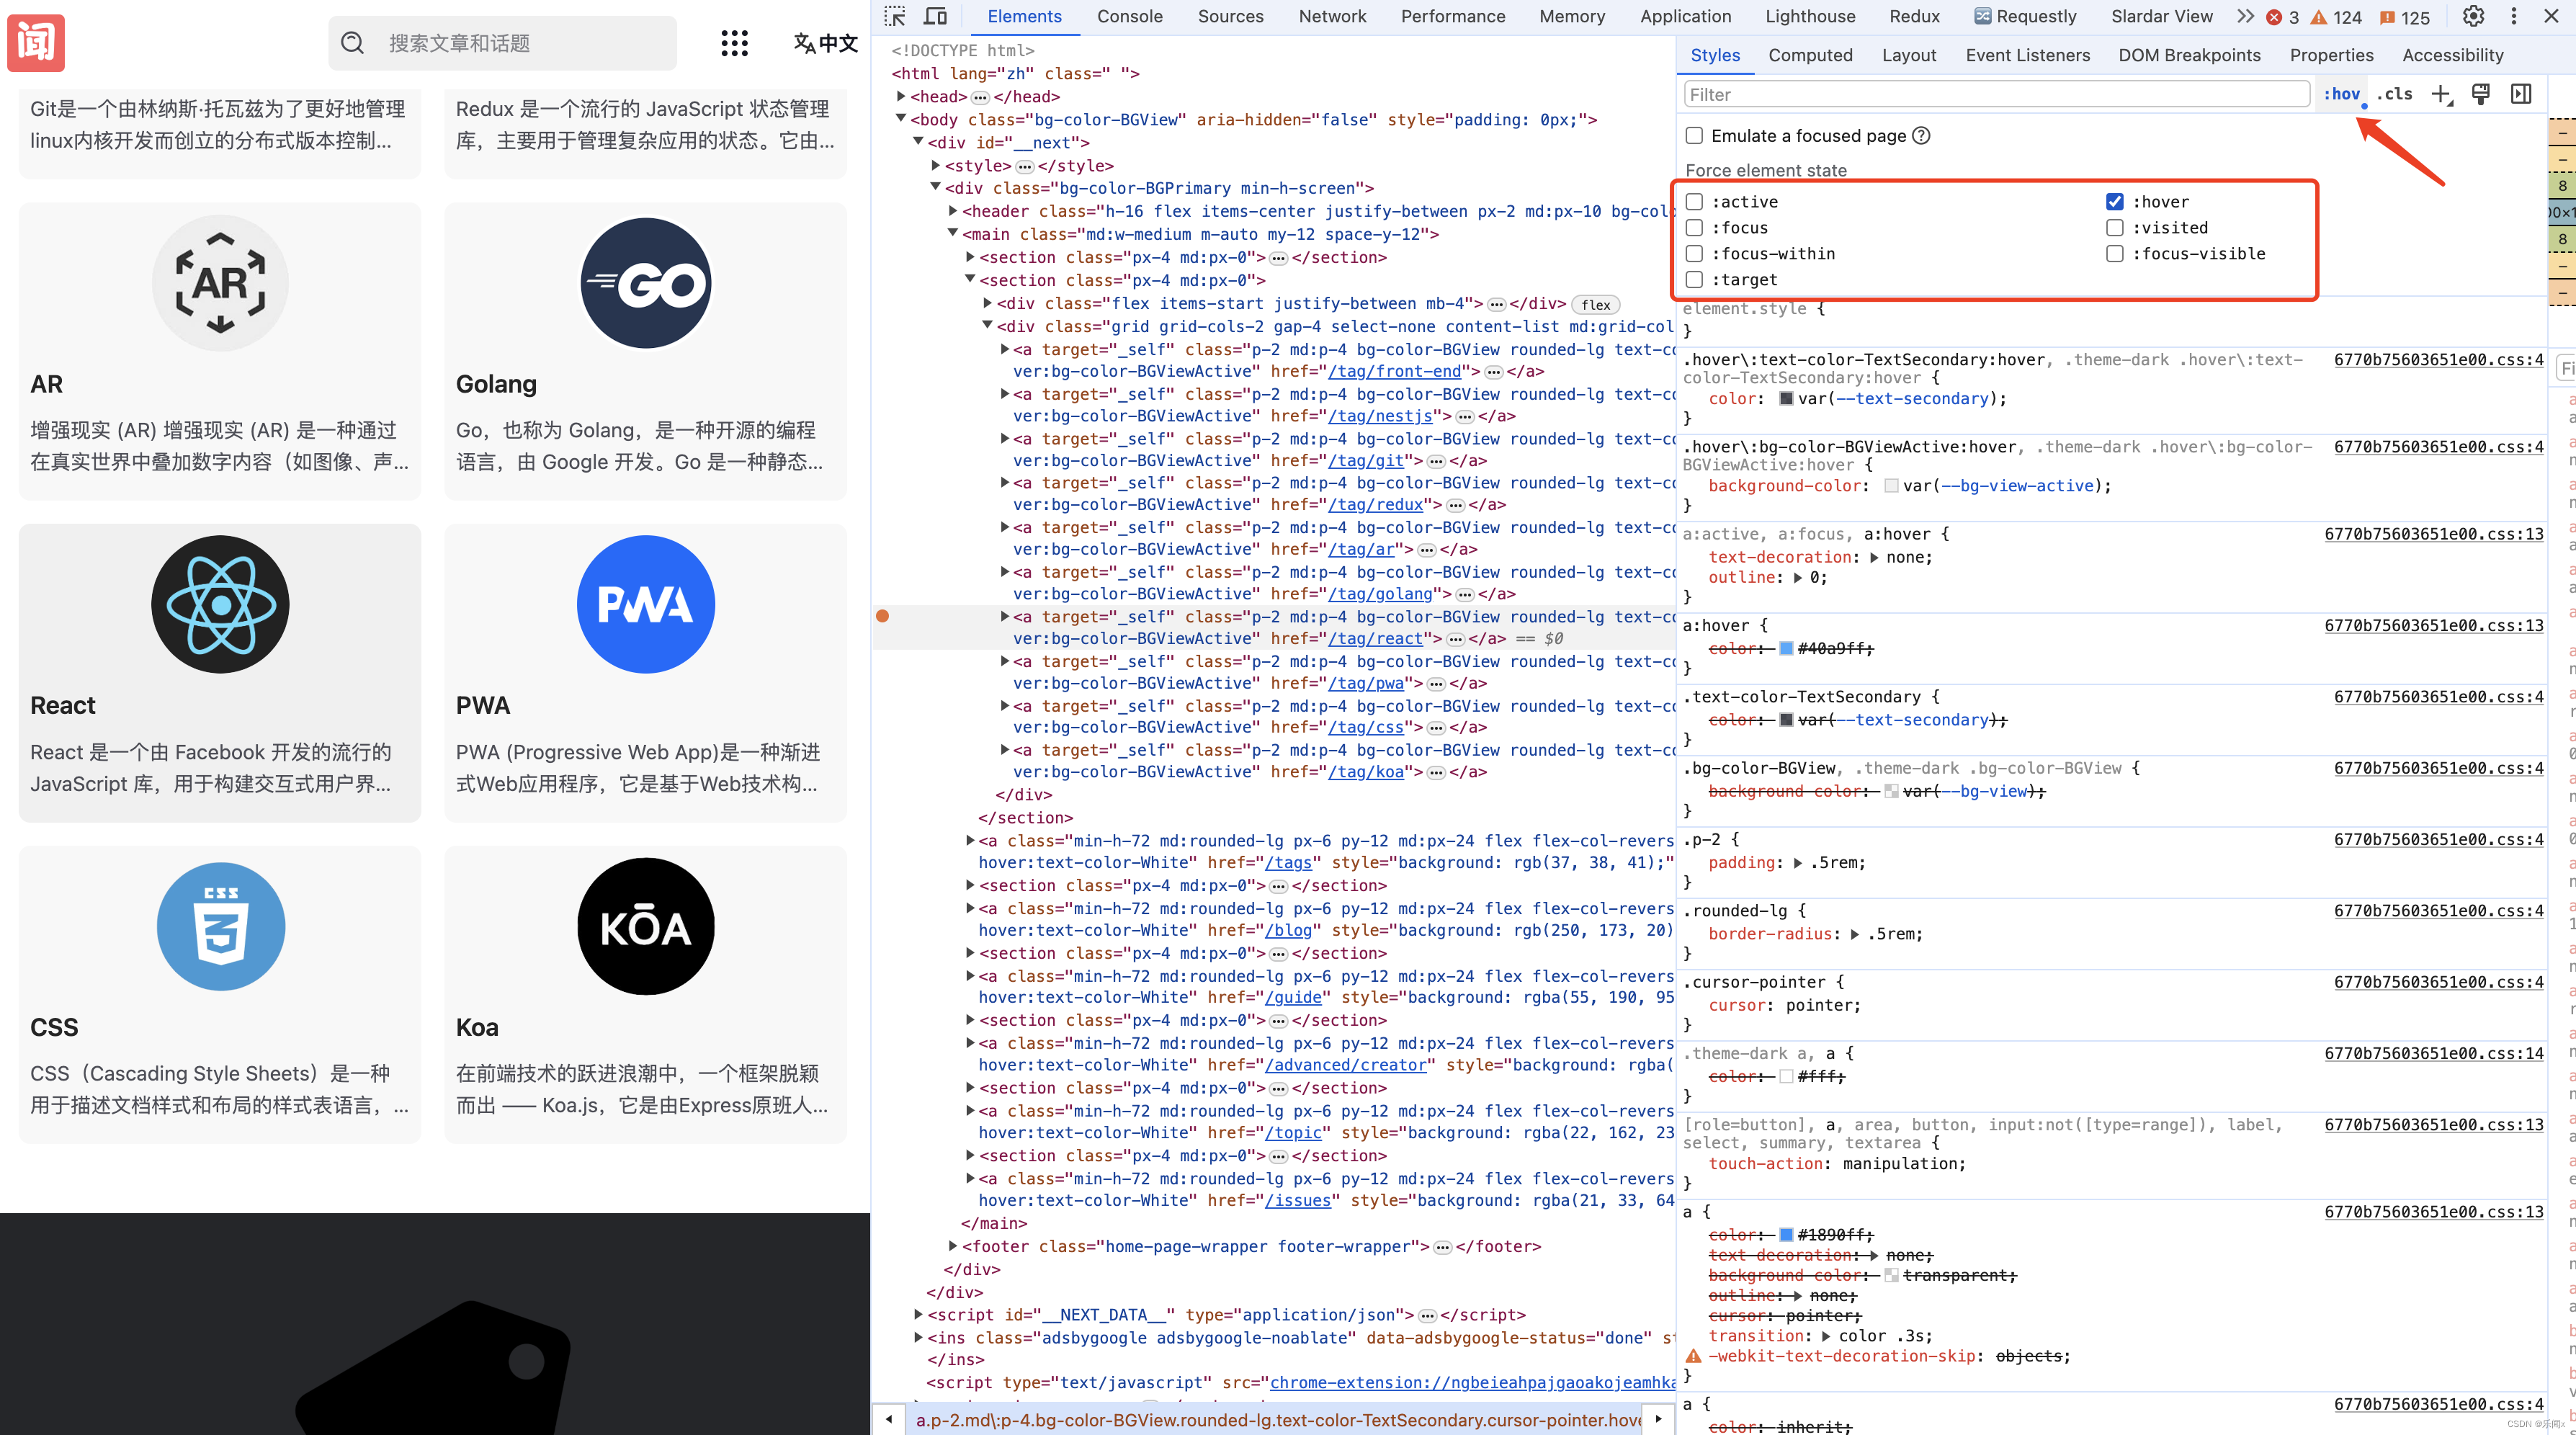This screenshot has width=2576, height=1435.
Task: Switch language via the 中文 translate icon
Action: point(825,43)
